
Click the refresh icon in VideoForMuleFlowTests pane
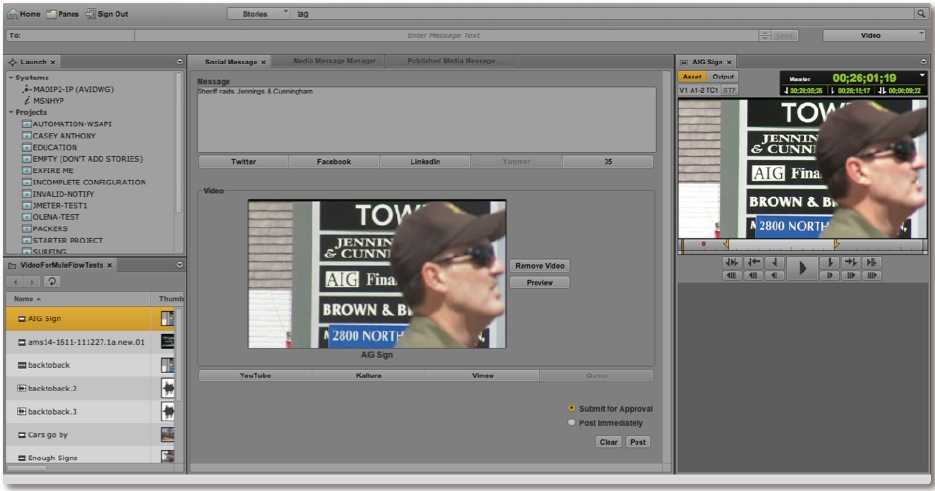tap(52, 282)
